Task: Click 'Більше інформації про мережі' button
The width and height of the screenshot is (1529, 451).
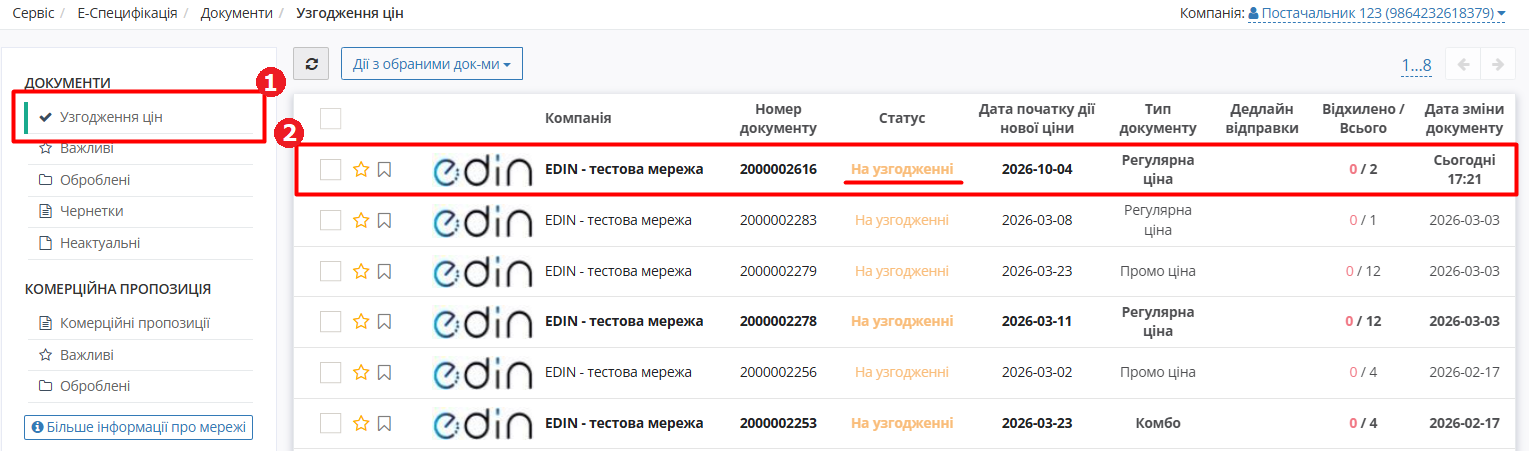Action: click(139, 427)
